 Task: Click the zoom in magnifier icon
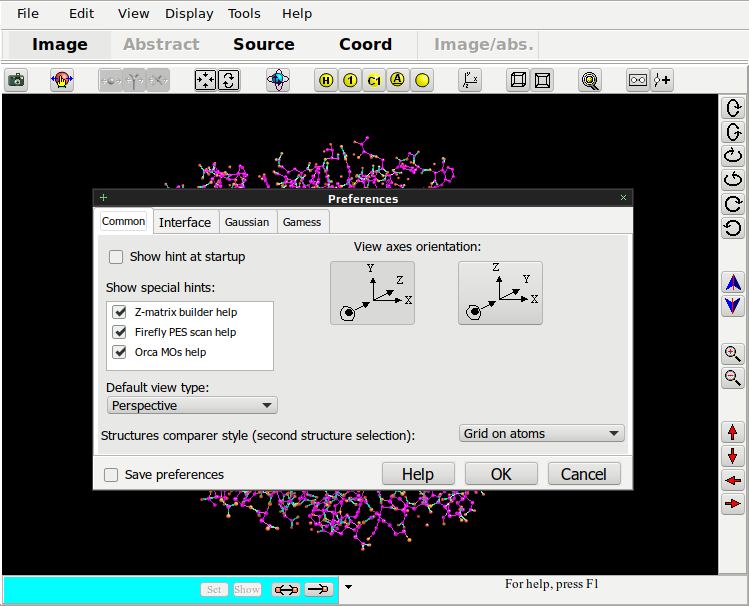pos(733,354)
